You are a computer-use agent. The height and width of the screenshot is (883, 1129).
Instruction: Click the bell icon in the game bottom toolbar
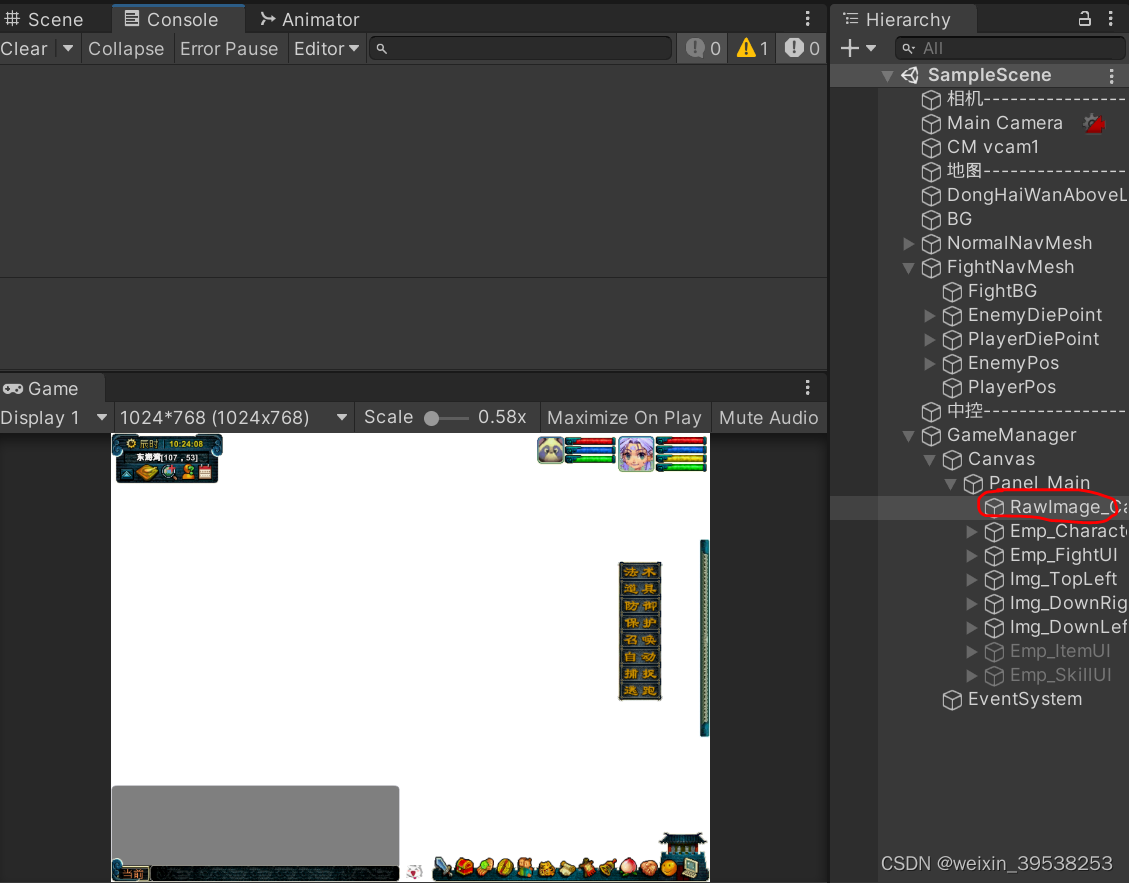pos(608,866)
